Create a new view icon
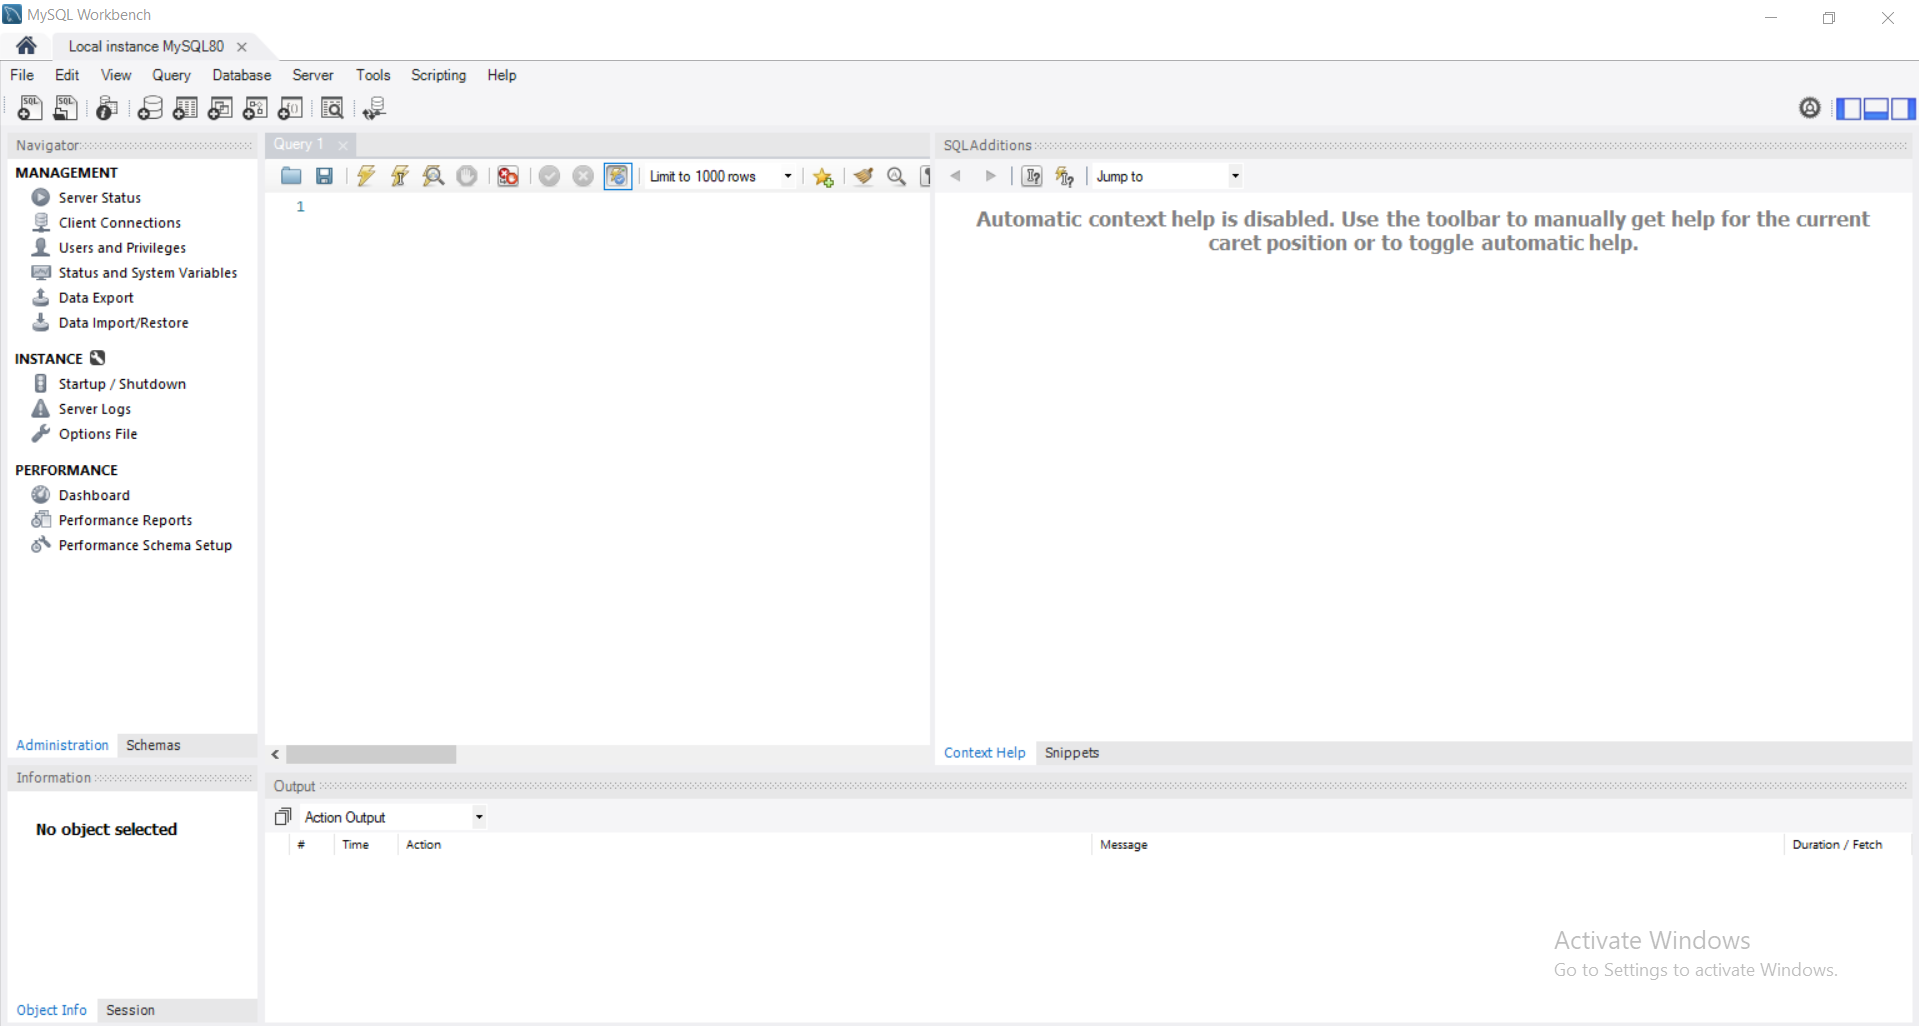The height and width of the screenshot is (1026, 1919). point(220,108)
